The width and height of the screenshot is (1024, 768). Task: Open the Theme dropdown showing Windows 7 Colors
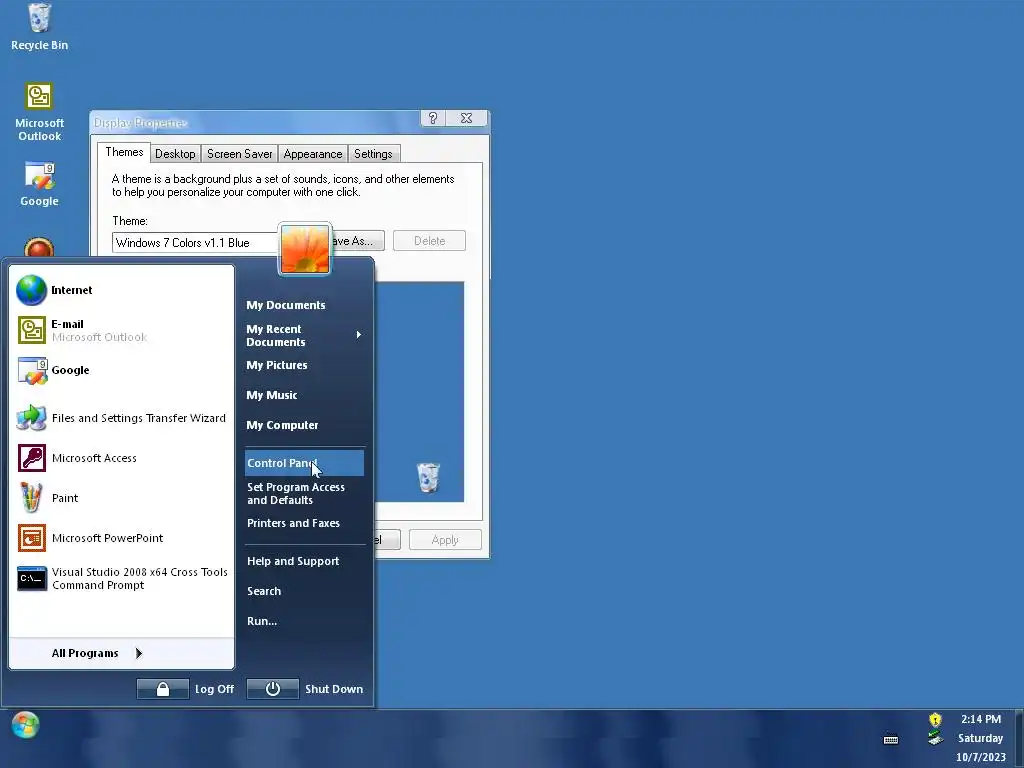(196, 242)
